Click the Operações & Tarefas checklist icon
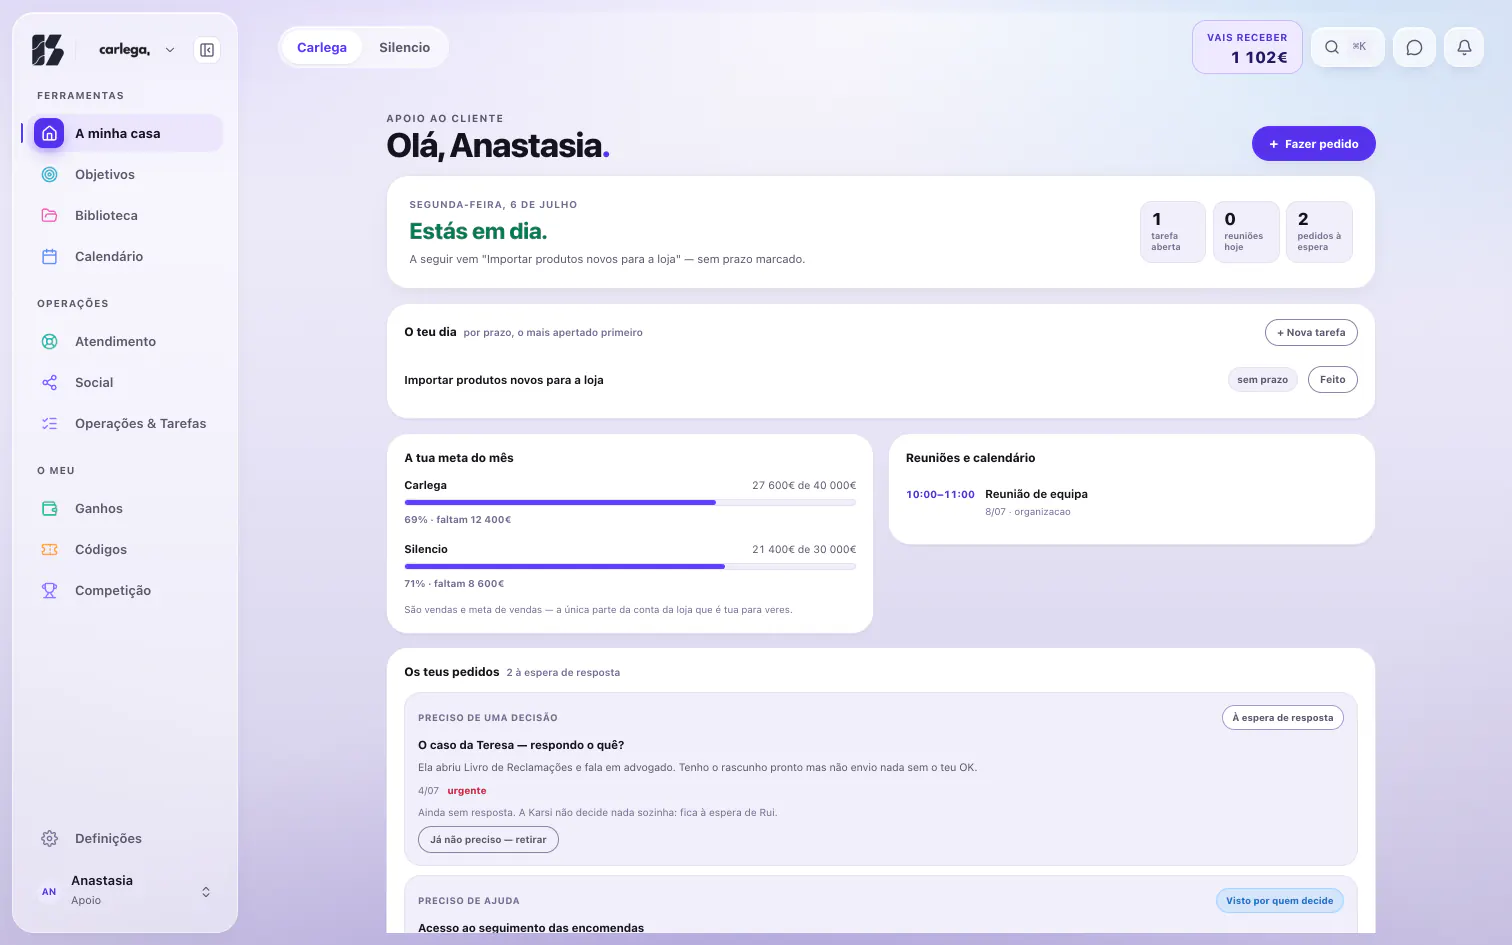Screen dimensions: 1512x945 click(49, 423)
